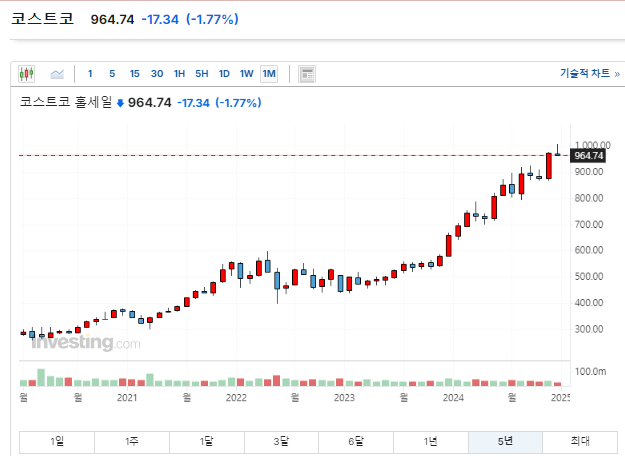Click the 300.00 price axis label

589,329
